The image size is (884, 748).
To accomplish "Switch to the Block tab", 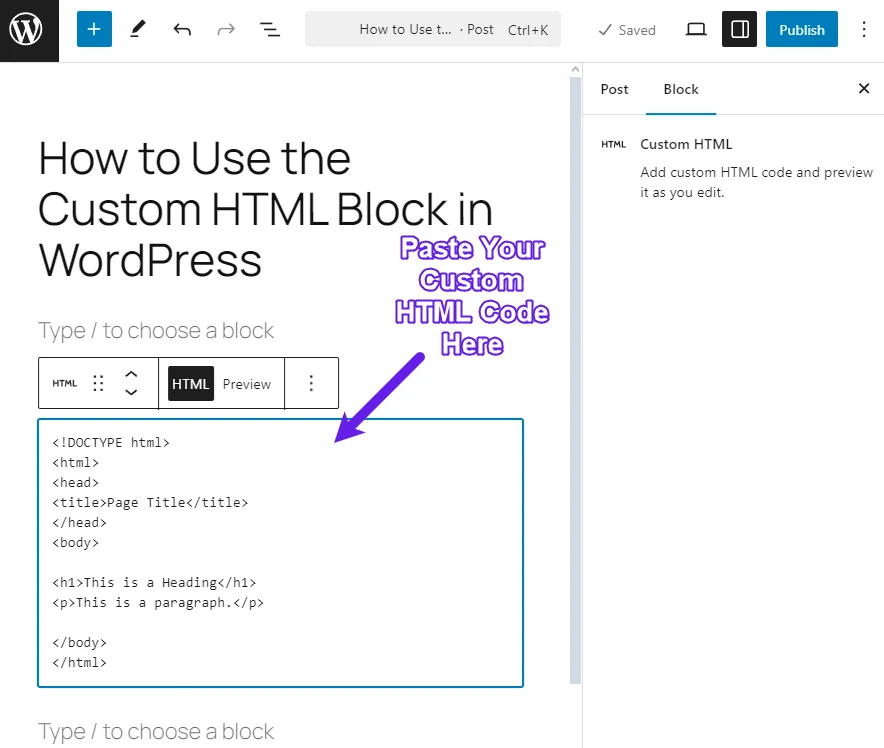I will [x=680, y=89].
